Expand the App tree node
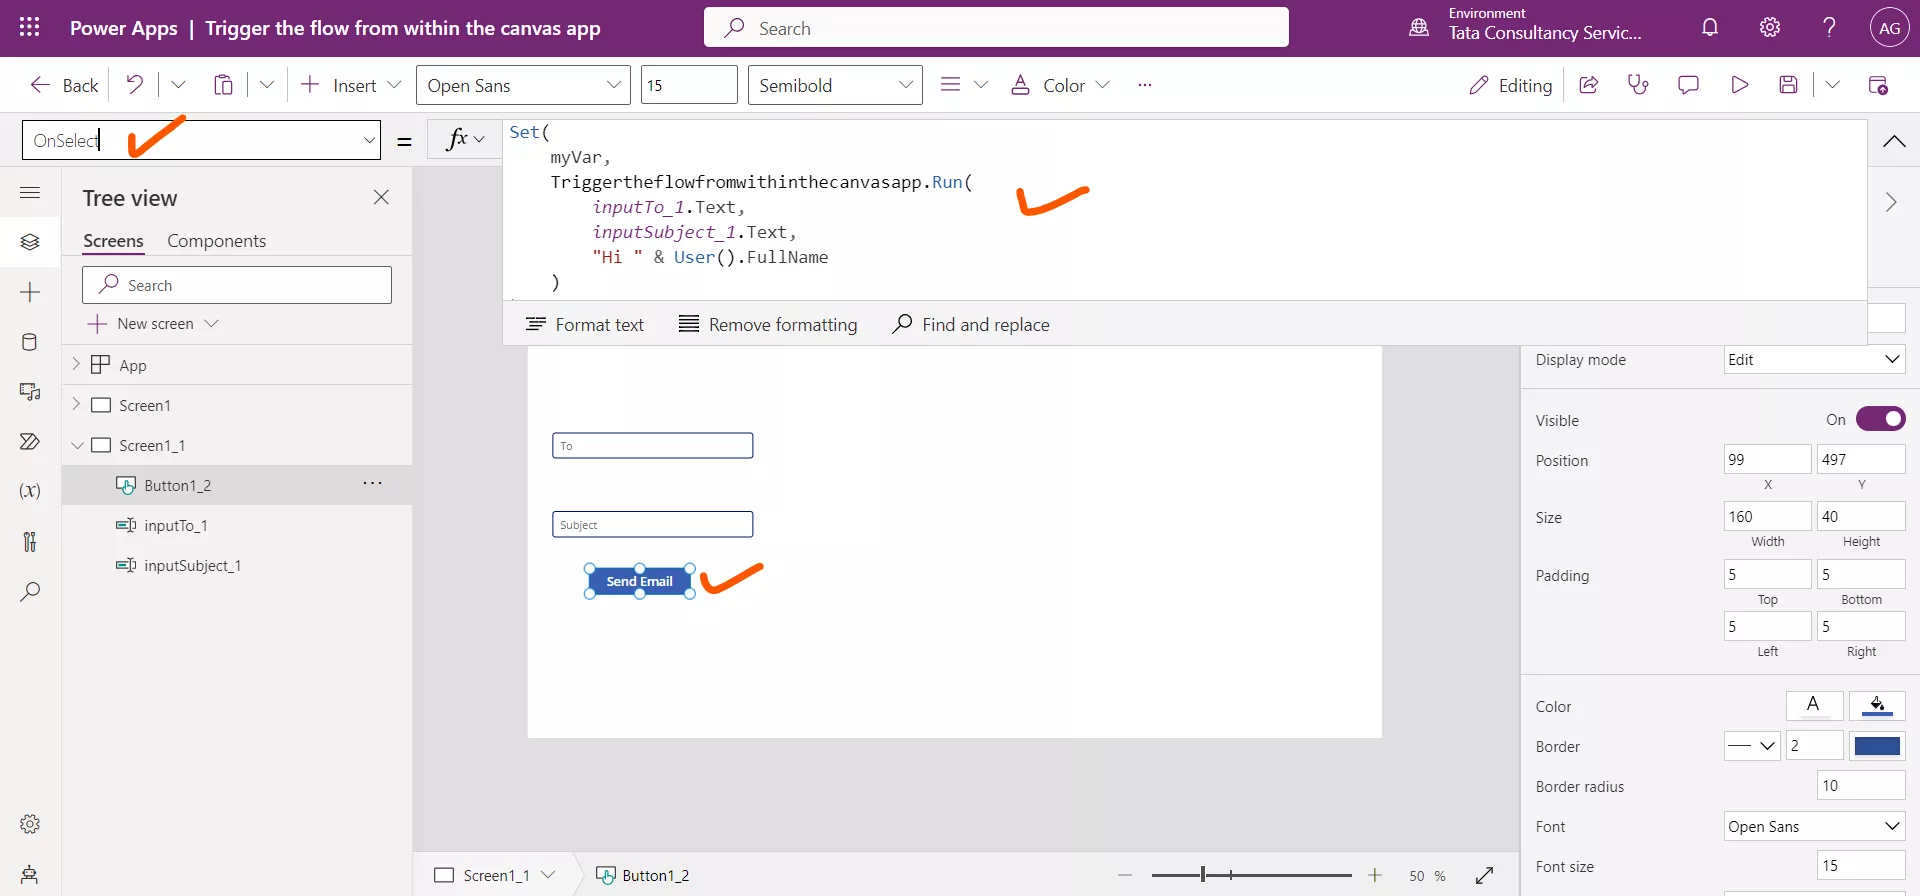 click(76, 364)
